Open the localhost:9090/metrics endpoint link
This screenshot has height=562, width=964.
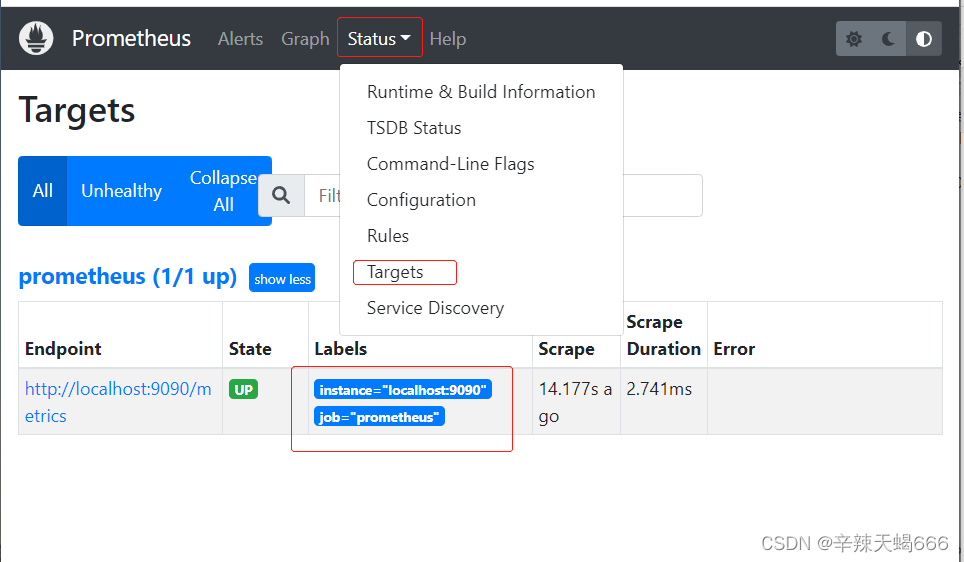pyautogui.click(x=118, y=402)
